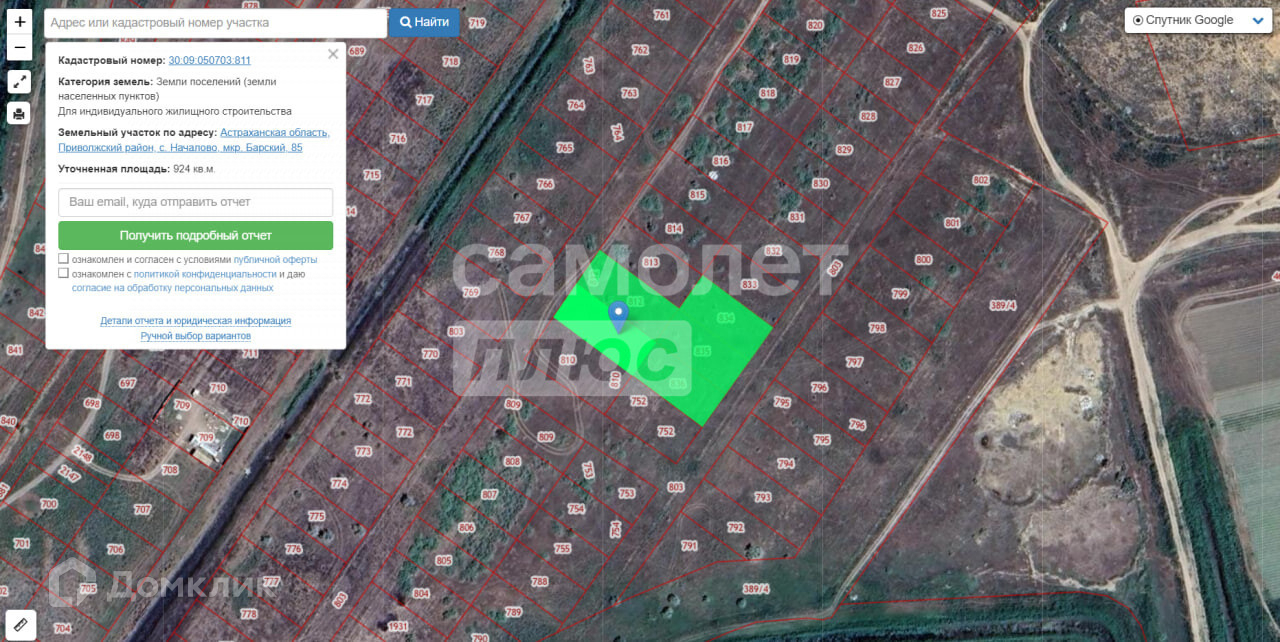Open Ручной выбор вариантов link
Screen dimensions: 1280x642
[195, 336]
